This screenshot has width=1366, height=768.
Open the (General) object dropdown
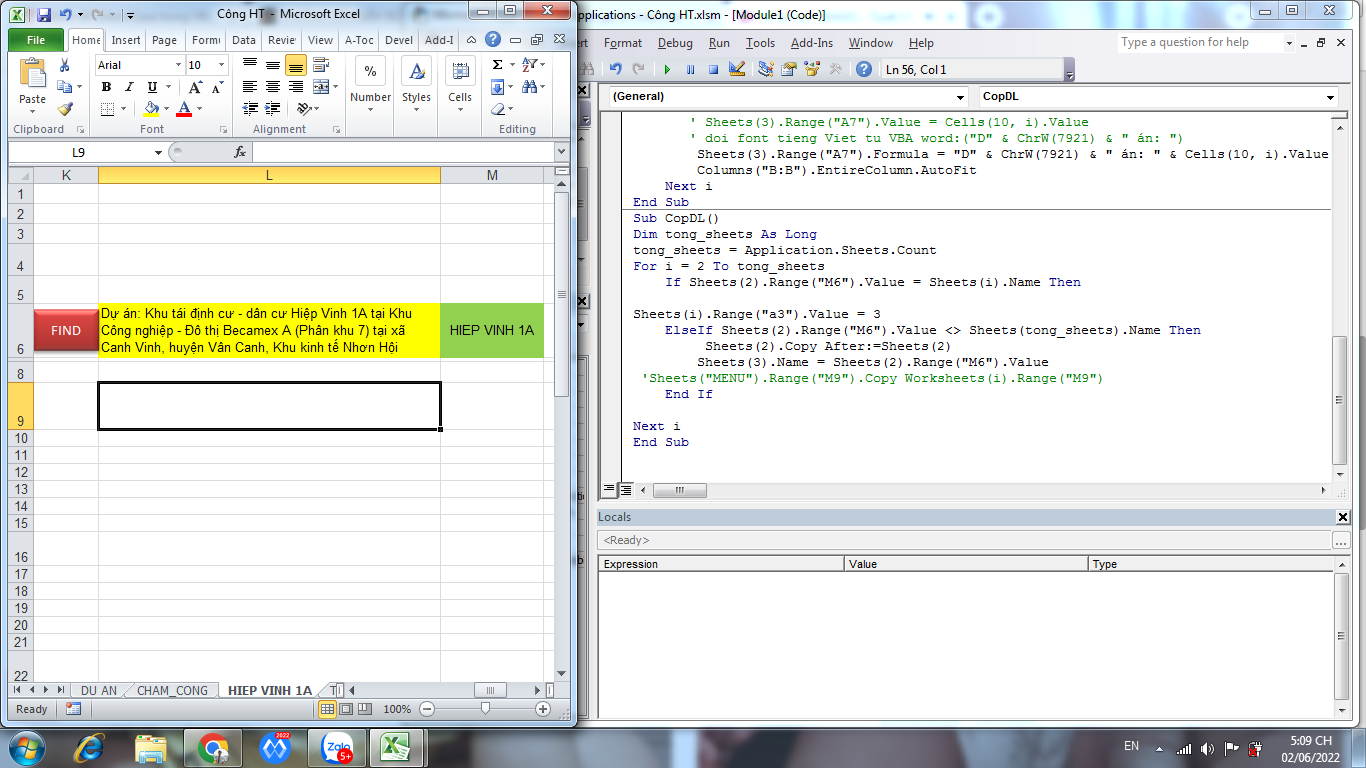(960, 97)
